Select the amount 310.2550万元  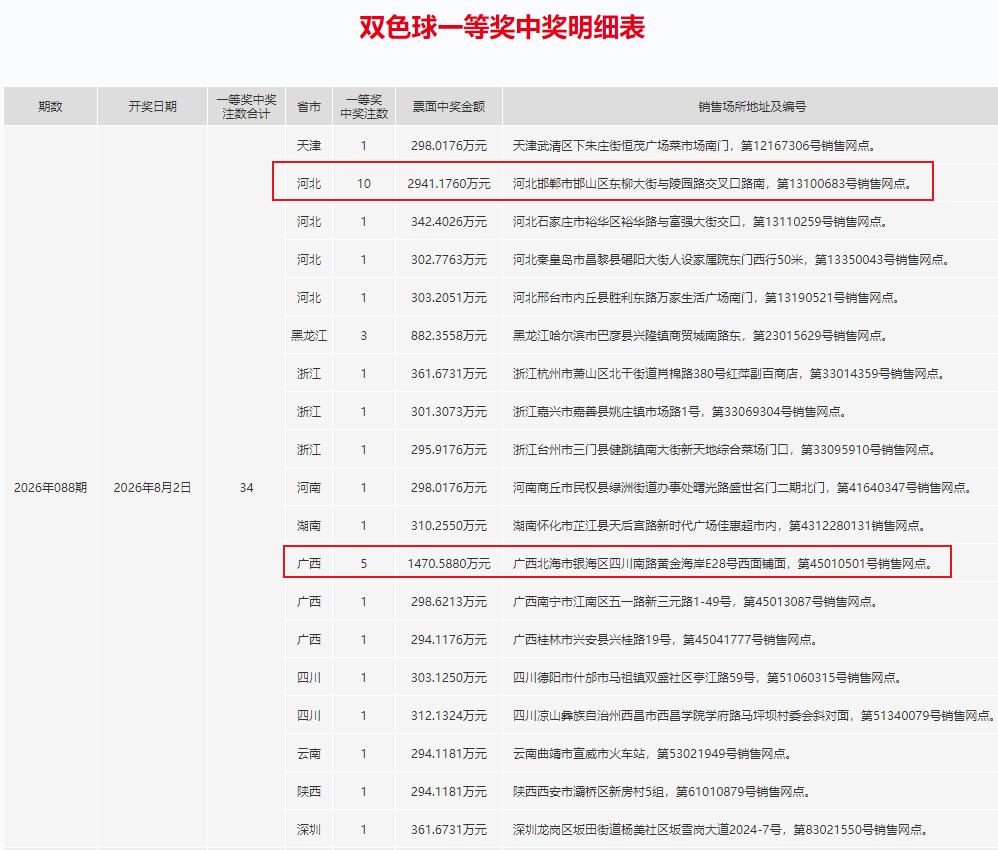point(449,526)
